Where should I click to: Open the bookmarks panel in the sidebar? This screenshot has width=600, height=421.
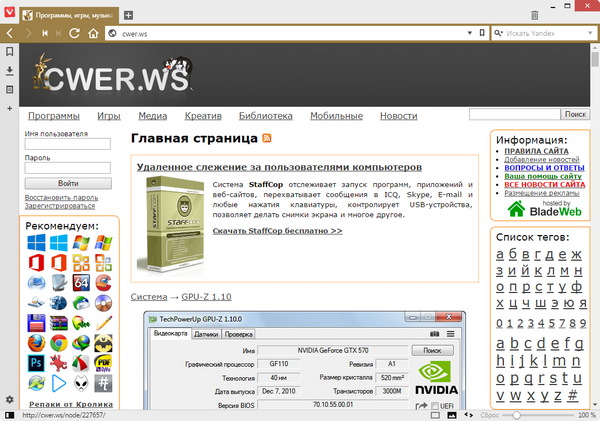tap(9, 51)
